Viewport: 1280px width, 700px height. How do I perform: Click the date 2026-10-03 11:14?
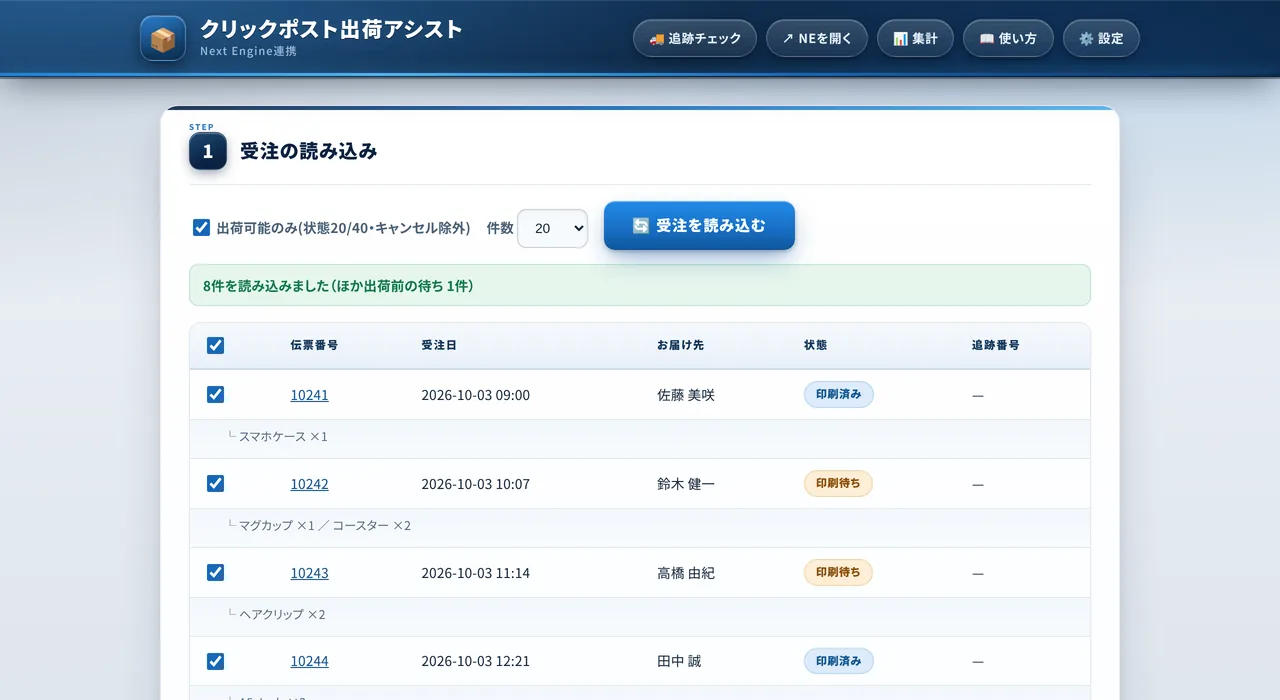[x=475, y=573]
